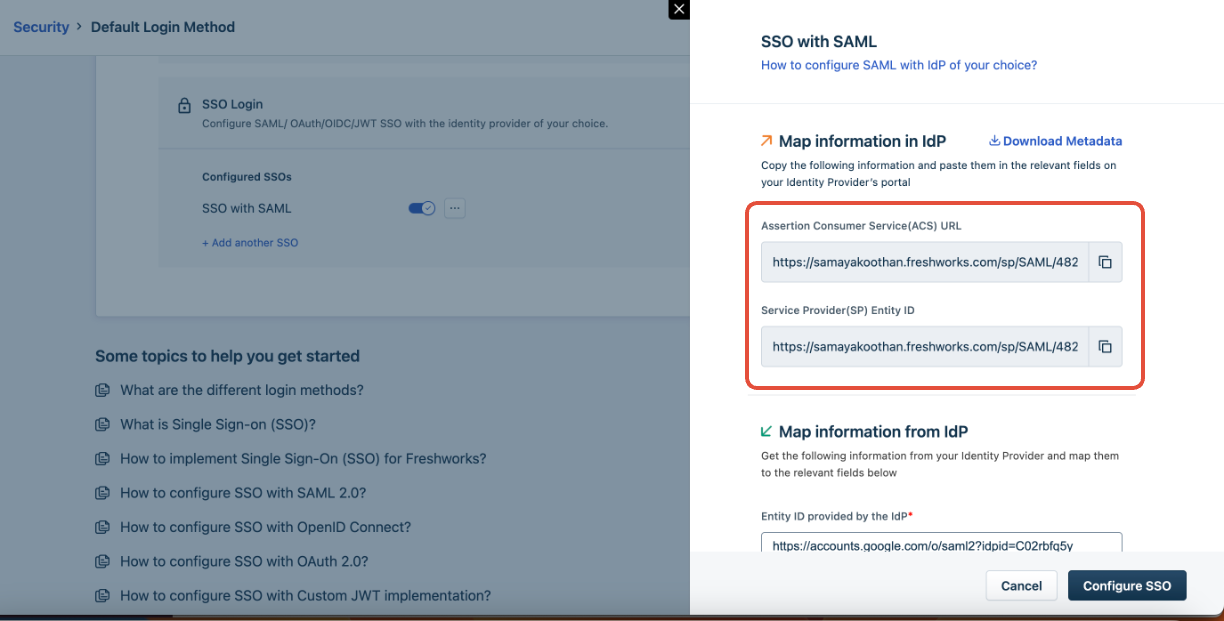The height and width of the screenshot is (621, 1224).
Task: Click the SSO Login heading
Action: [x=232, y=104]
